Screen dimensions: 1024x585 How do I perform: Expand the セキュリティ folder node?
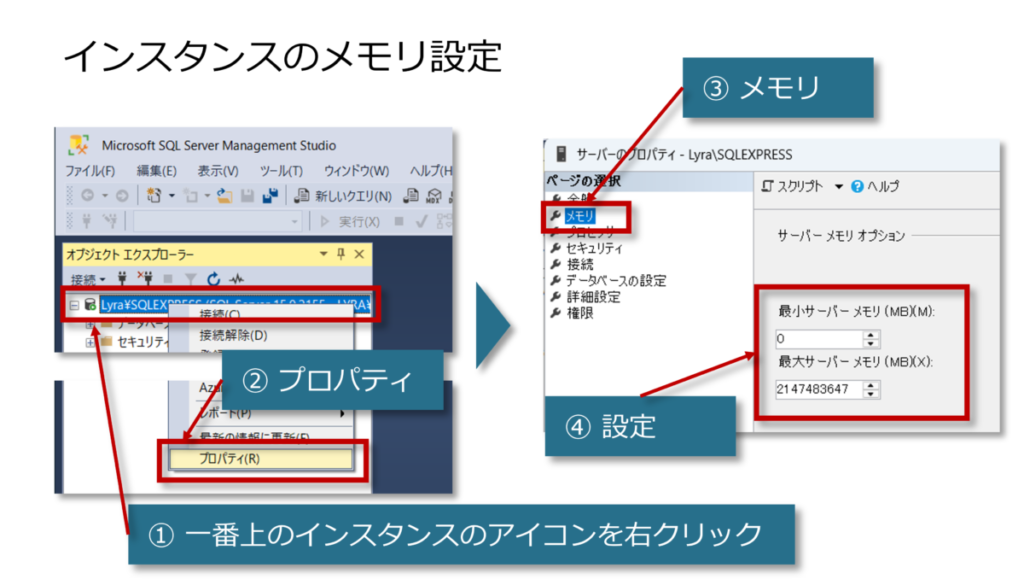coord(90,342)
